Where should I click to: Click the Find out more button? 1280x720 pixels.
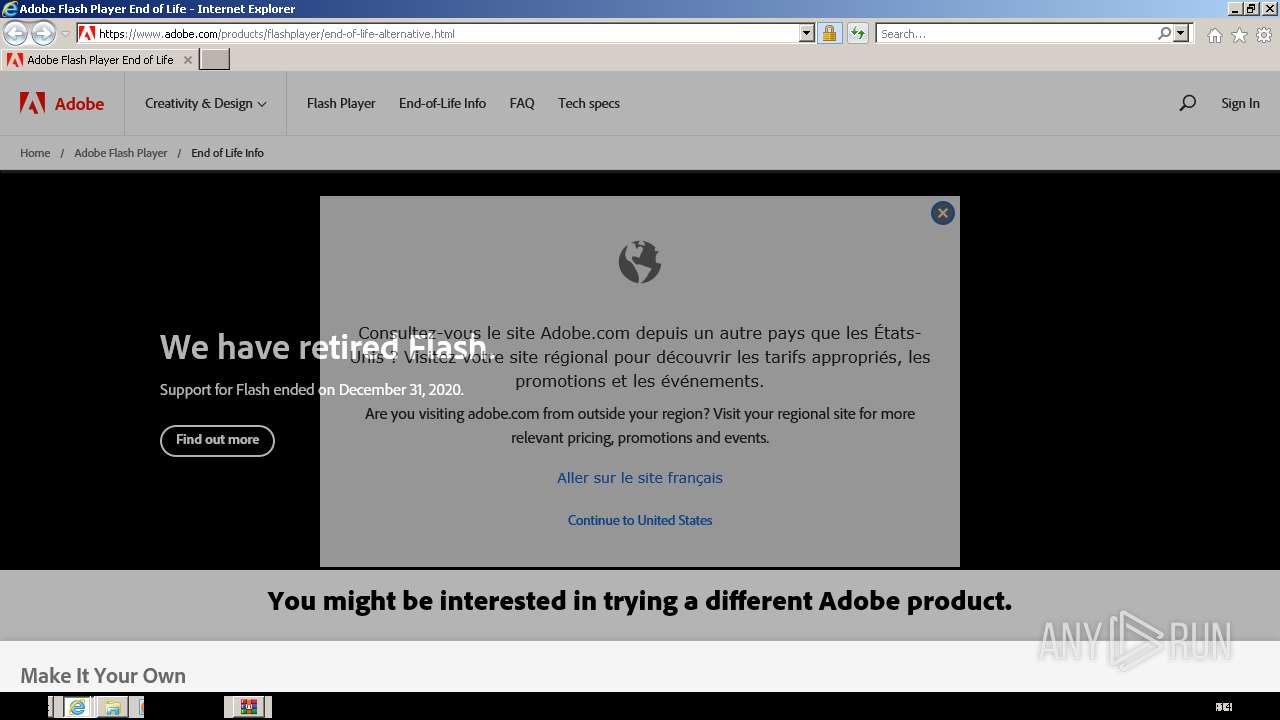click(x=217, y=440)
